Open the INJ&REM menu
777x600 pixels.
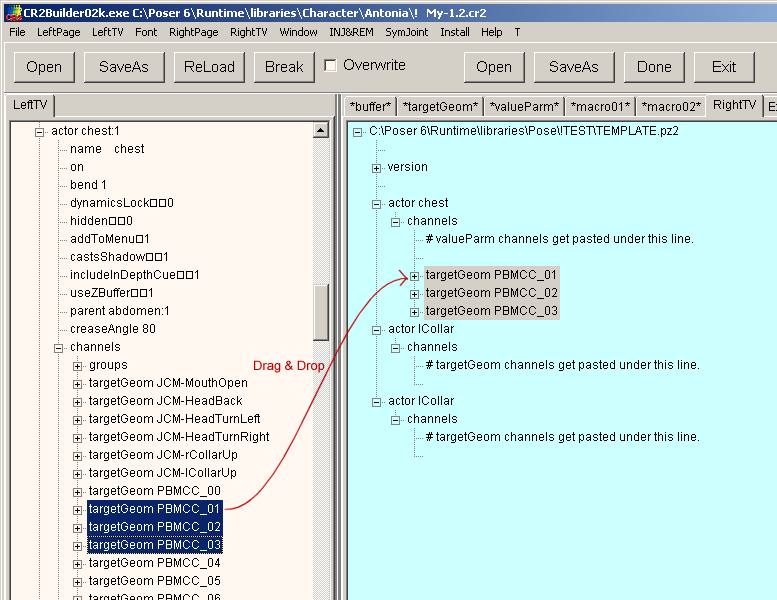click(x=351, y=32)
